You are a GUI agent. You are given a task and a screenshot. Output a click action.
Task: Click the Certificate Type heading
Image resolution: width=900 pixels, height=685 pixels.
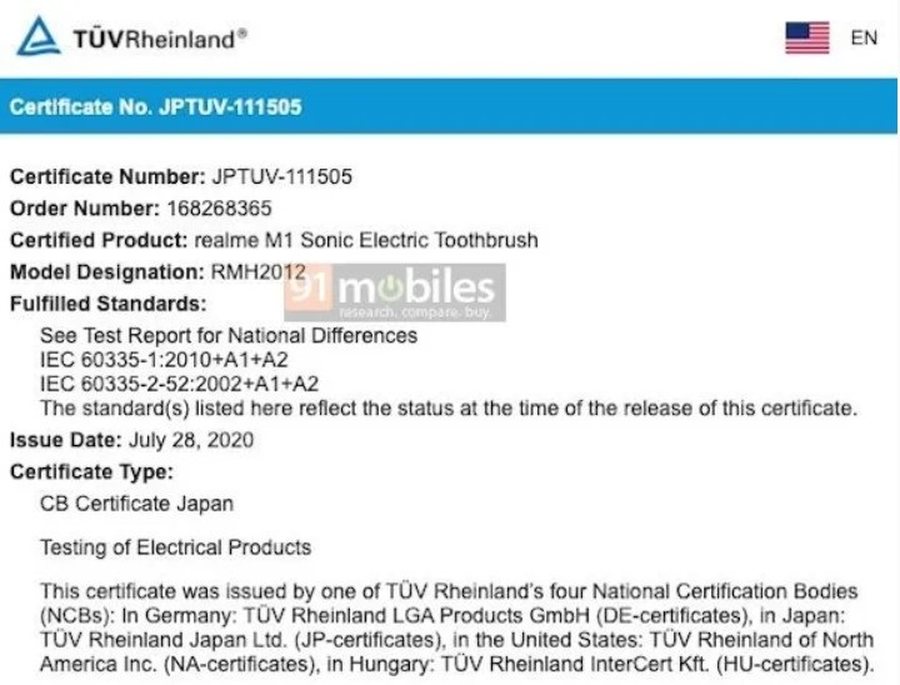click(x=91, y=471)
